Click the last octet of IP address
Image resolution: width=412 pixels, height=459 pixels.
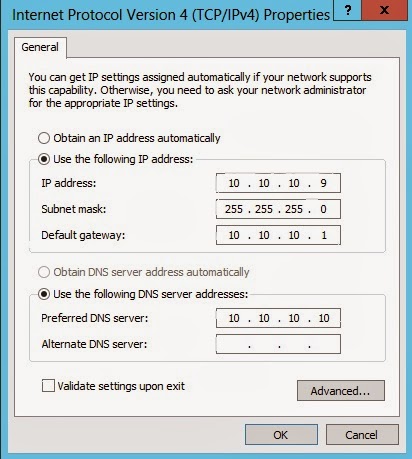pos(323,183)
